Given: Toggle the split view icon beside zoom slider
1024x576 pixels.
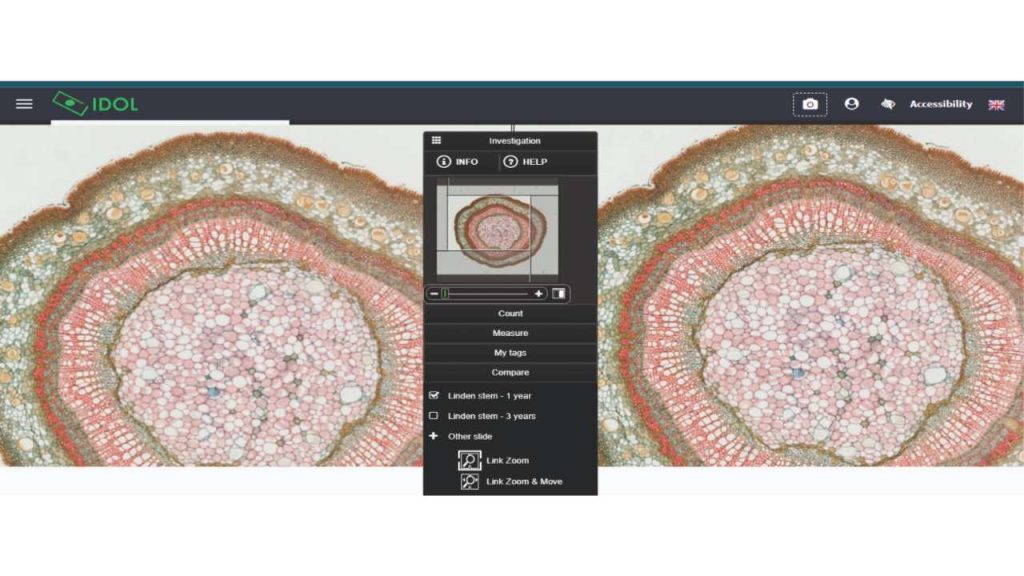Looking at the screenshot, I should [x=559, y=293].
